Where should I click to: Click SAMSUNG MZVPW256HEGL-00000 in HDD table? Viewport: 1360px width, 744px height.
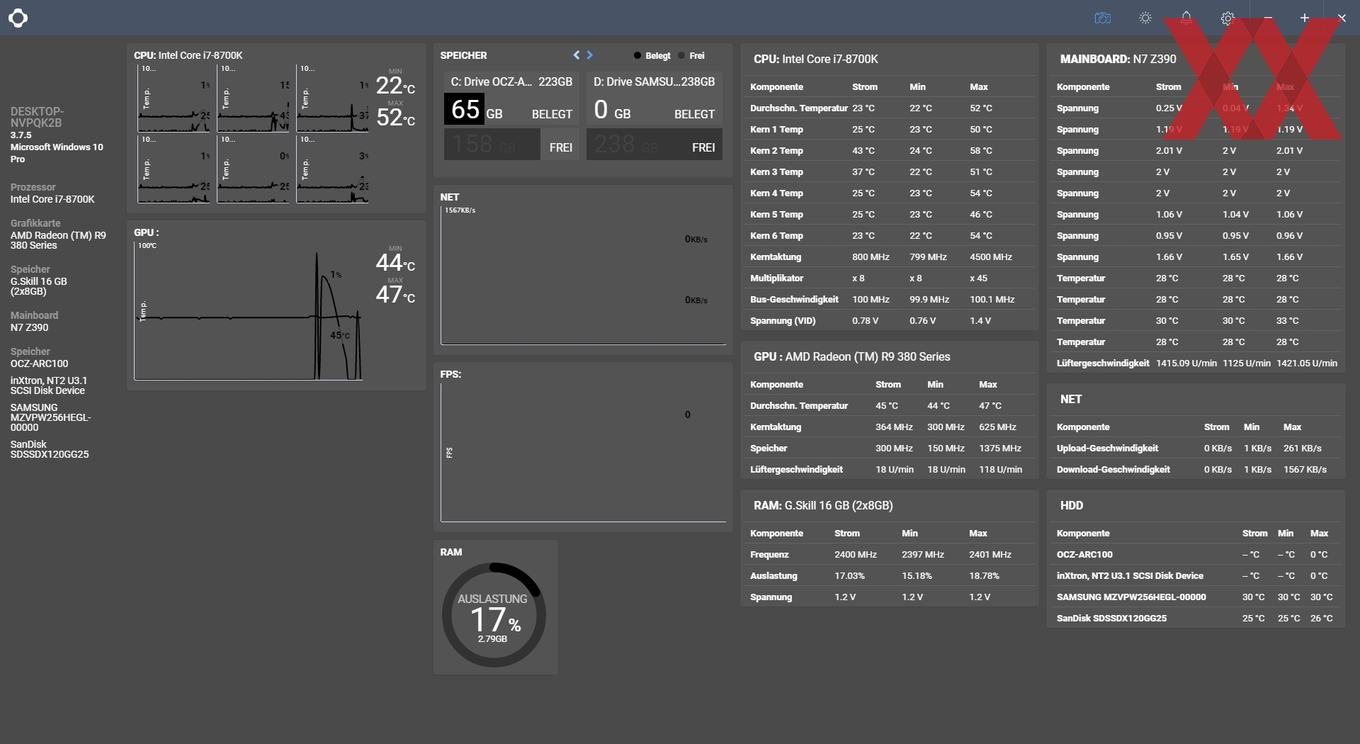pos(1131,597)
